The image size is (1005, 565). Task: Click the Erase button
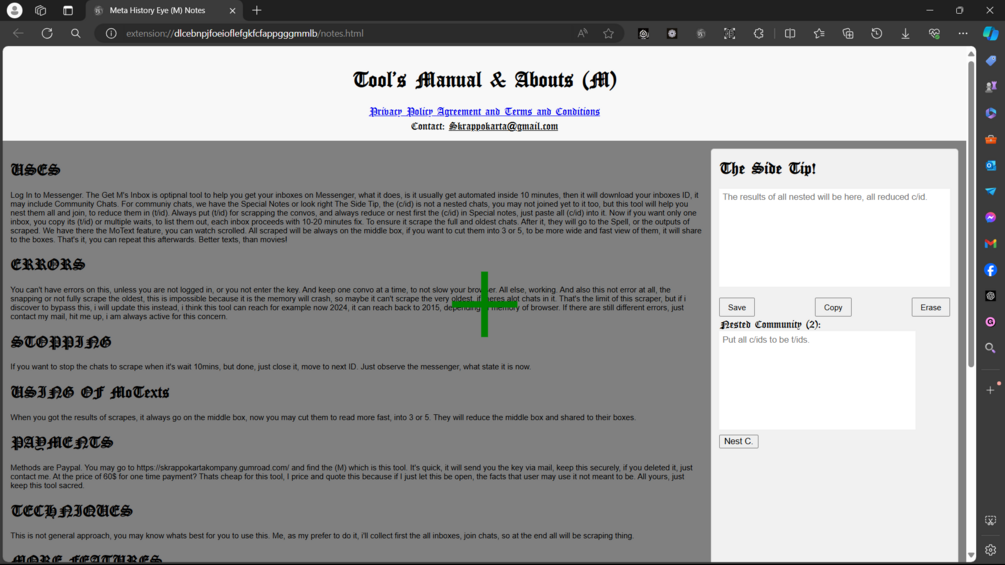pos(931,307)
